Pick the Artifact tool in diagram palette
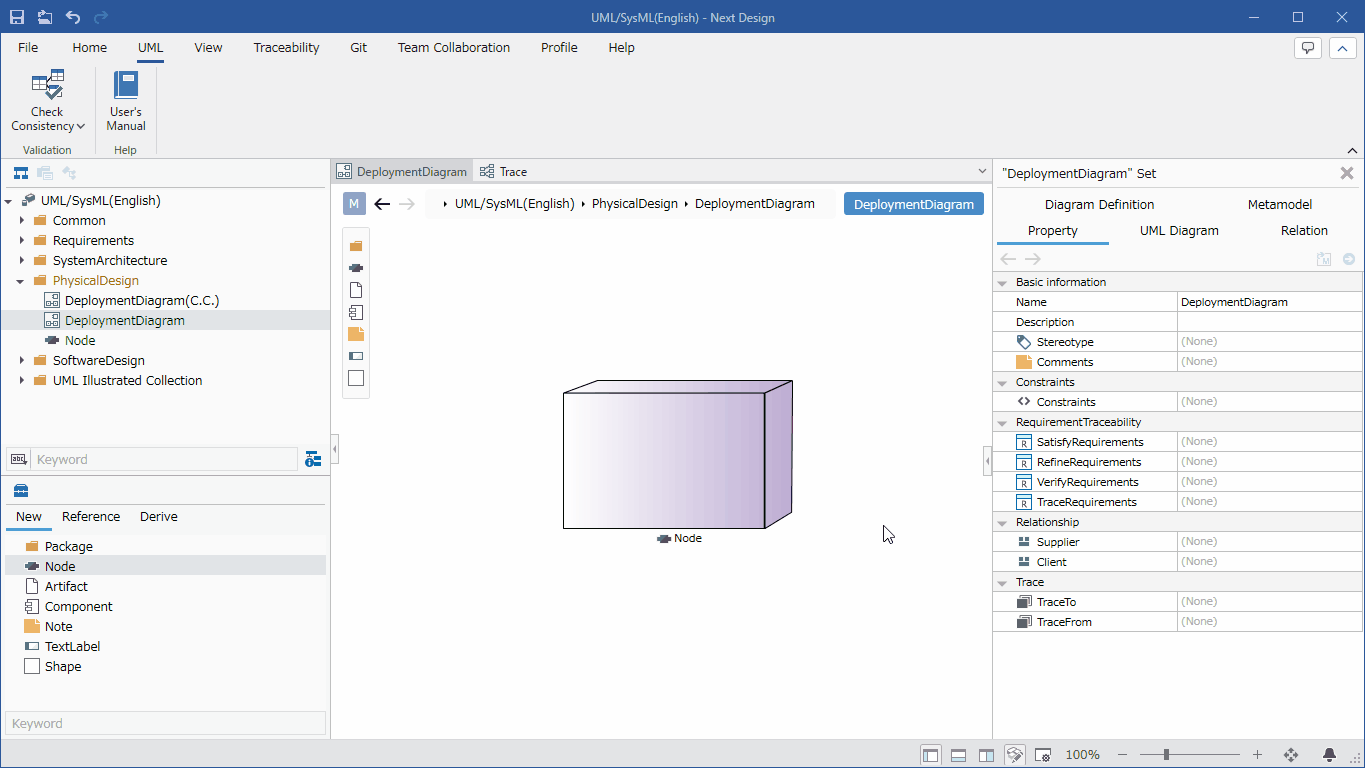1365x768 pixels. click(x=356, y=290)
